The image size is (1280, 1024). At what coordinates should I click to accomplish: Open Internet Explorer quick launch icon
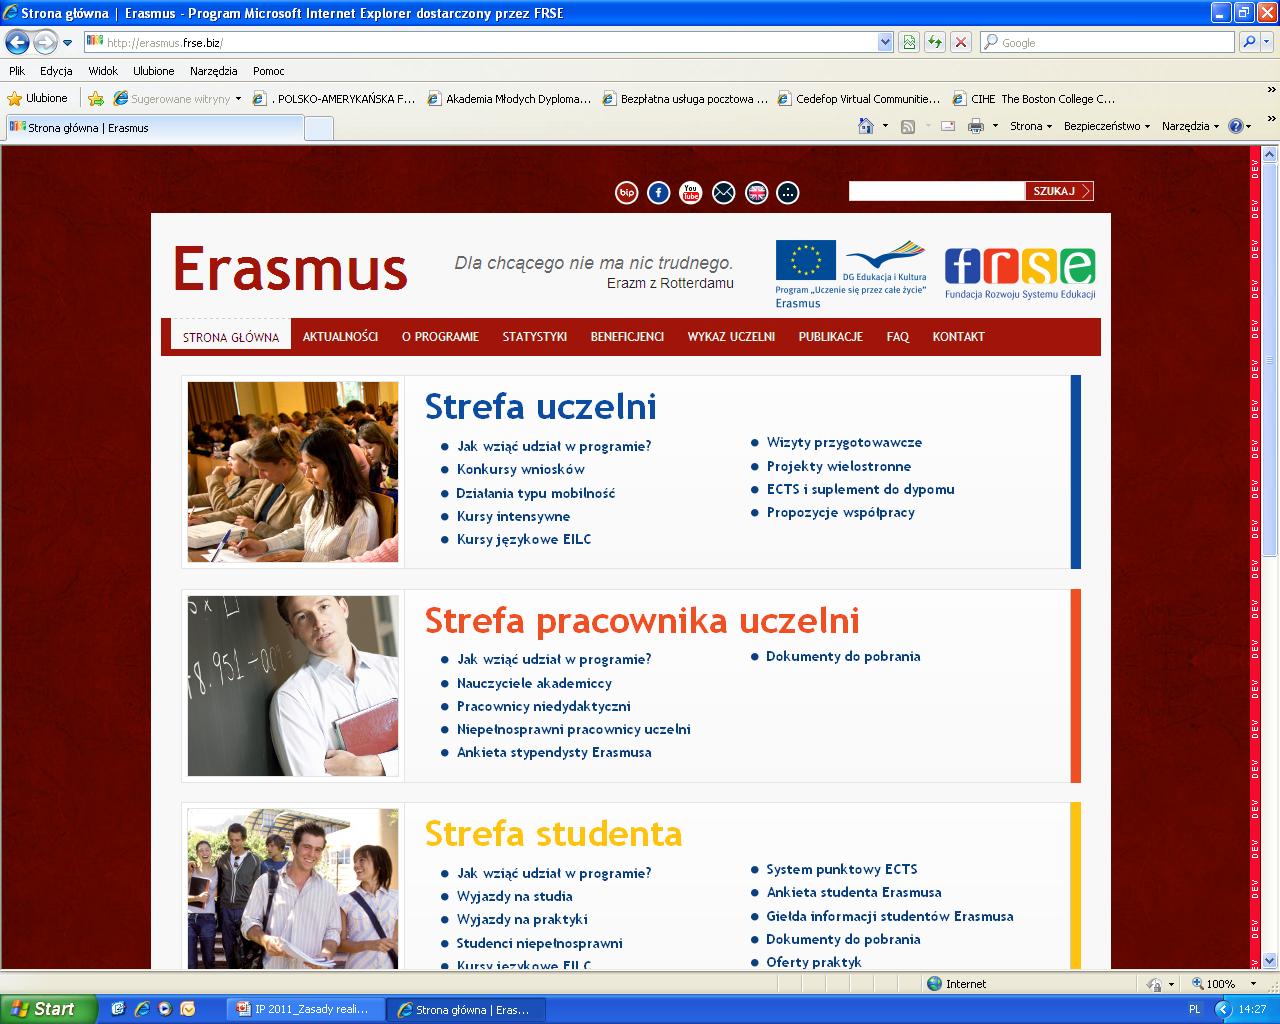point(141,1009)
